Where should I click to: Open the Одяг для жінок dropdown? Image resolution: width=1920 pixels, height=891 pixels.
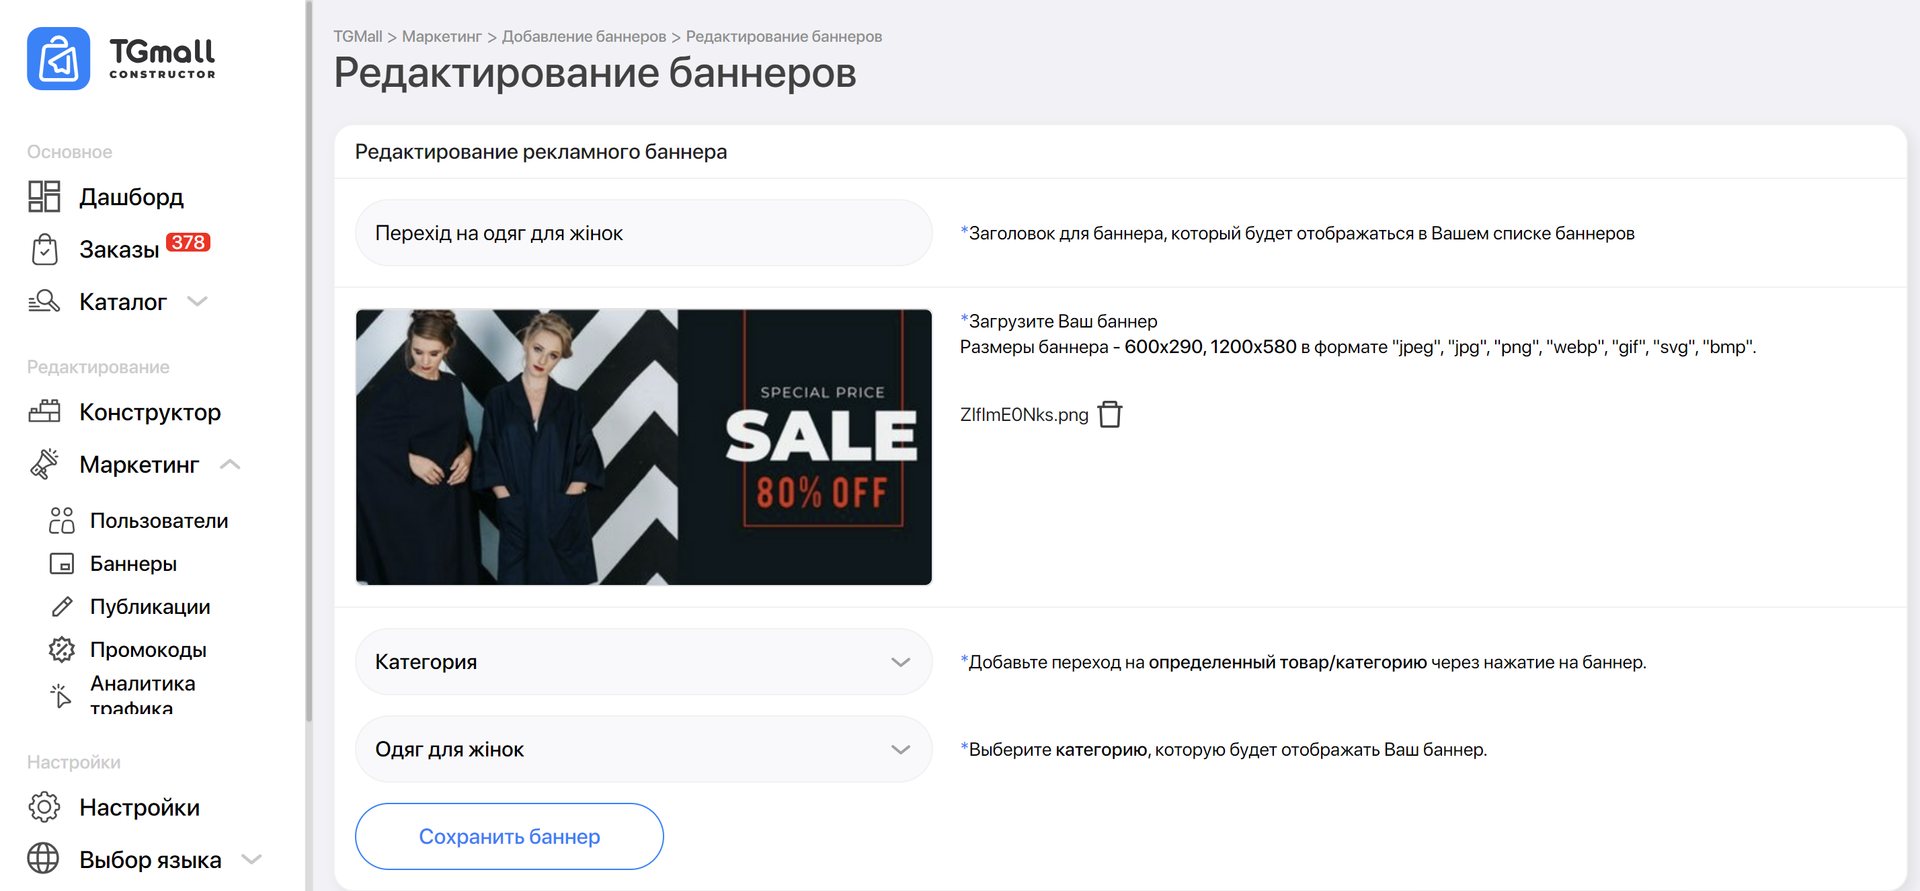(x=643, y=749)
